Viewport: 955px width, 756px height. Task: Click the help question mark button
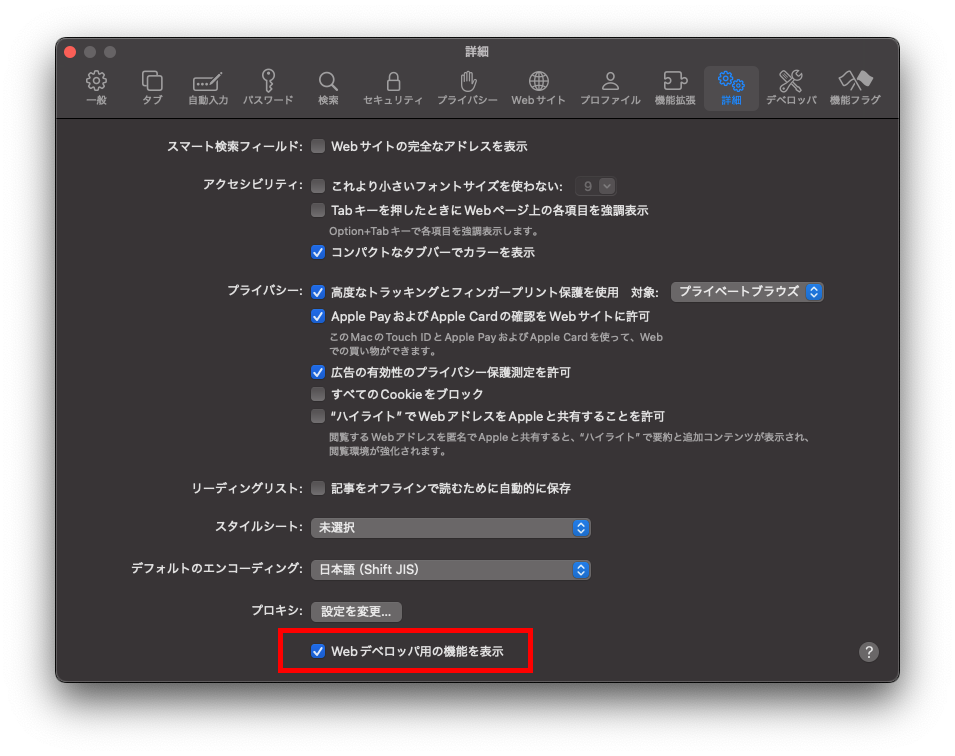pos(869,652)
